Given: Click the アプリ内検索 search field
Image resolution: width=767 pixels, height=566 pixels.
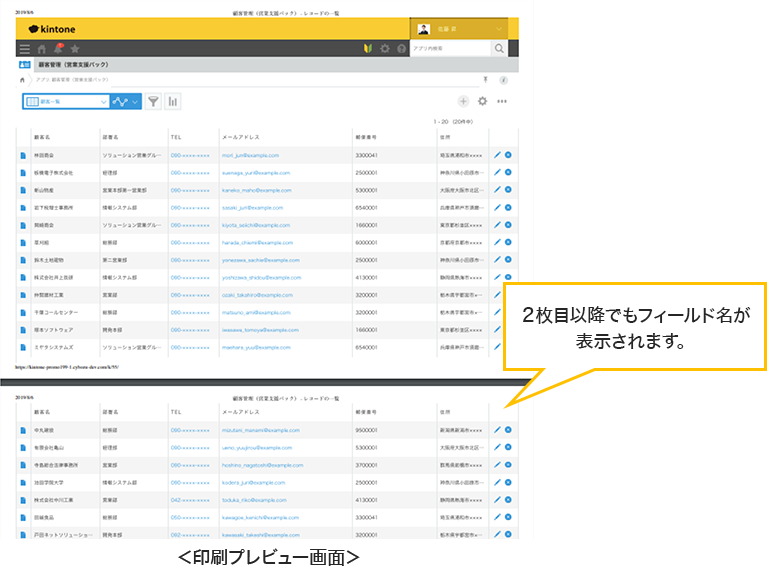Looking at the screenshot, I should click(x=451, y=48).
